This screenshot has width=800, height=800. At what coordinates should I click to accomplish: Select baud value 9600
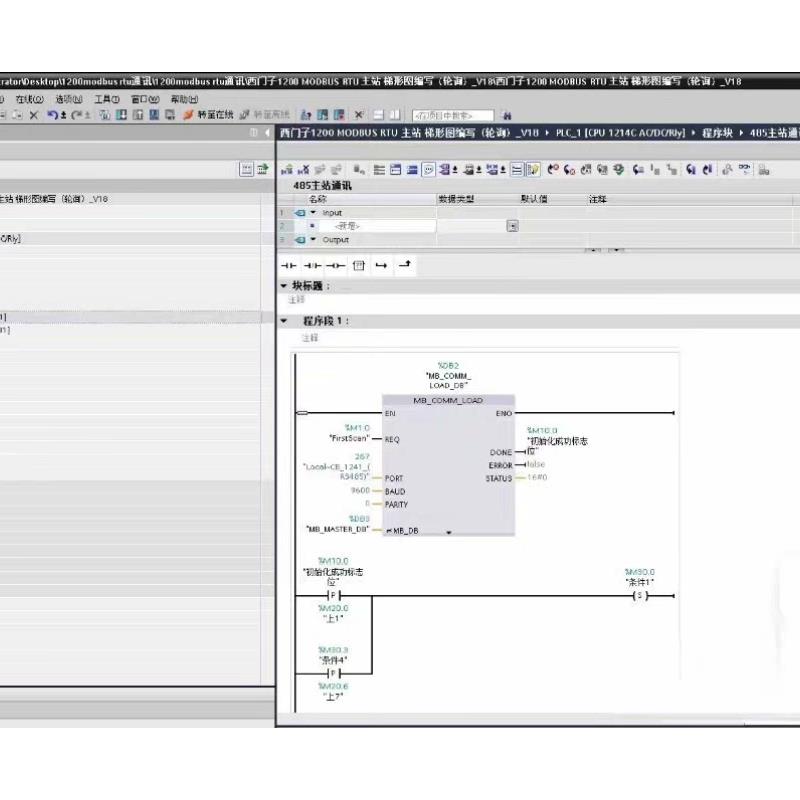pyautogui.click(x=360, y=490)
